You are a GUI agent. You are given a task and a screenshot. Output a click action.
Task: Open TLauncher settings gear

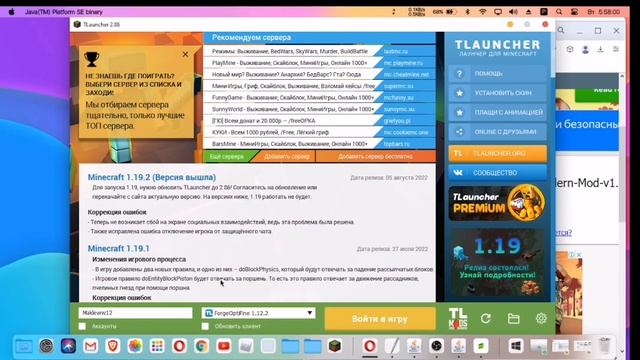(541, 318)
